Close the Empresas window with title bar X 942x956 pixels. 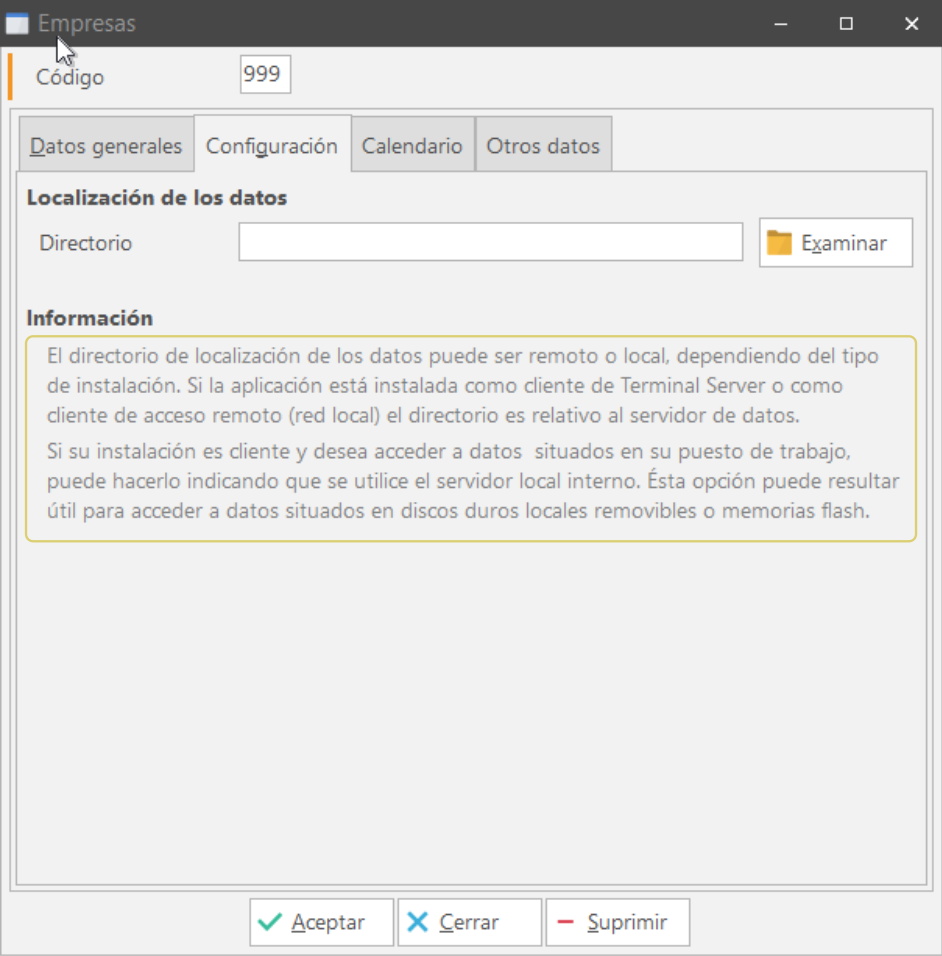click(x=911, y=24)
